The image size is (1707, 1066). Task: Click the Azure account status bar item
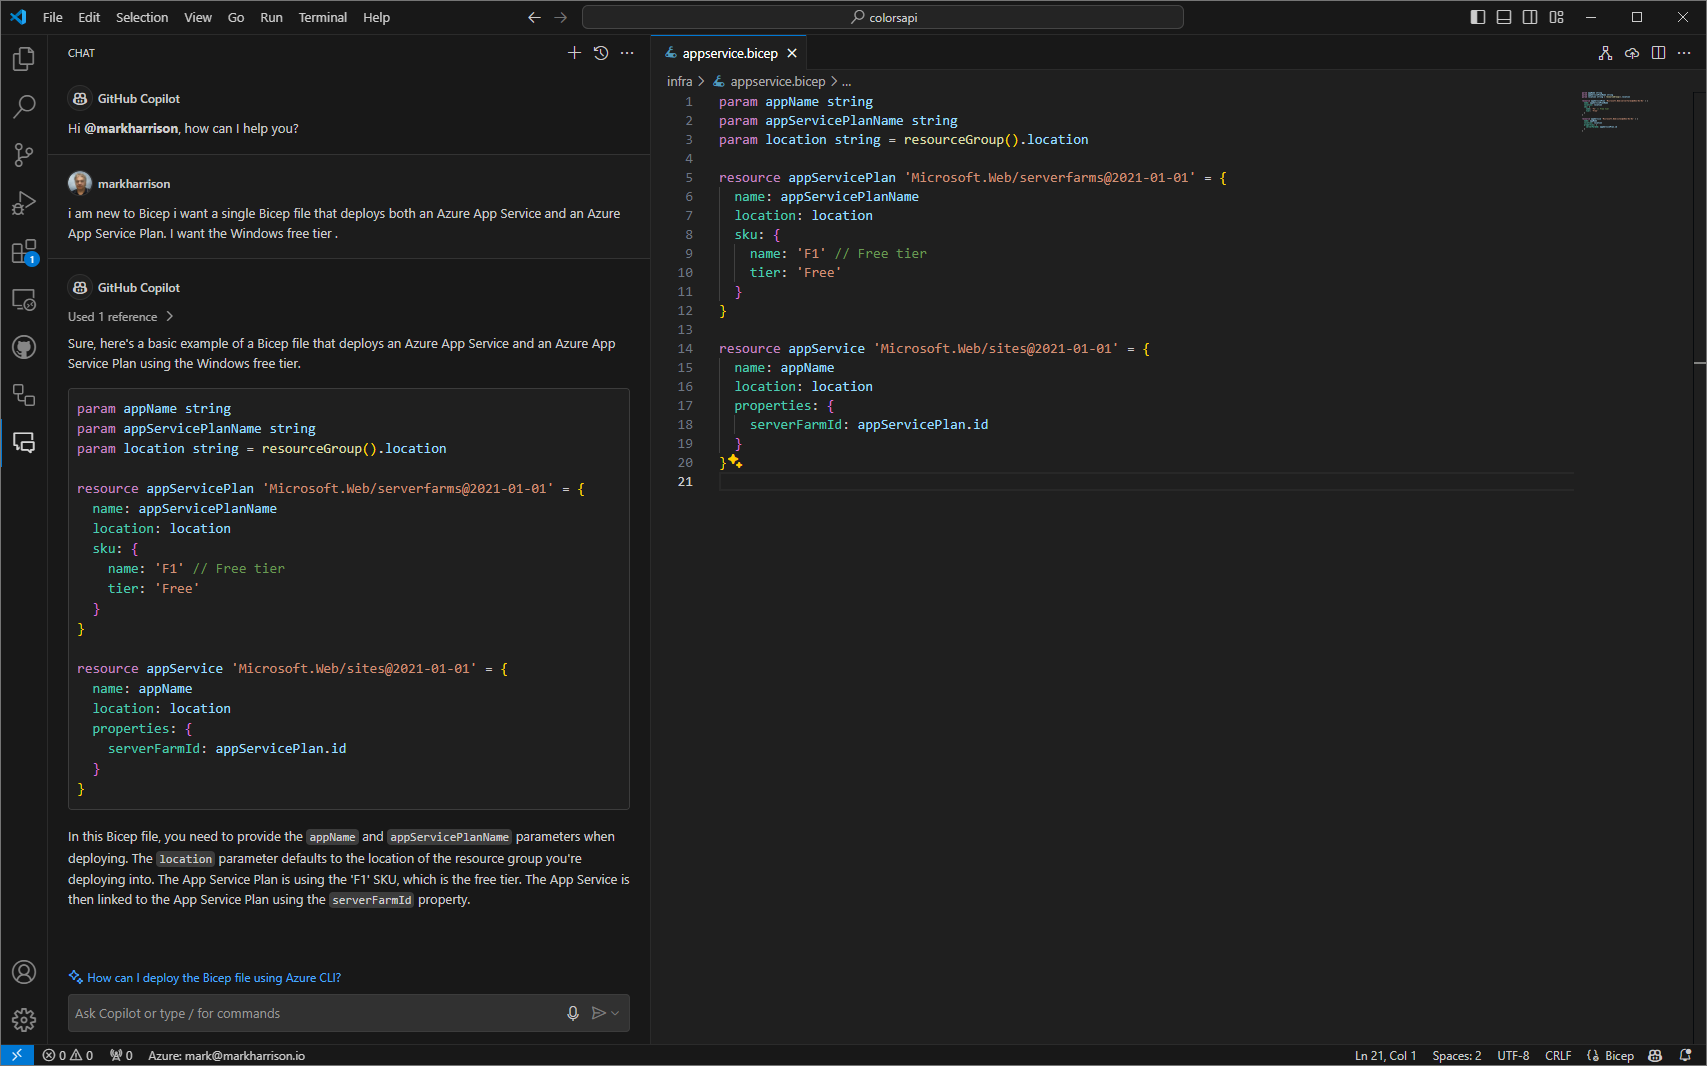(226, 1056)
